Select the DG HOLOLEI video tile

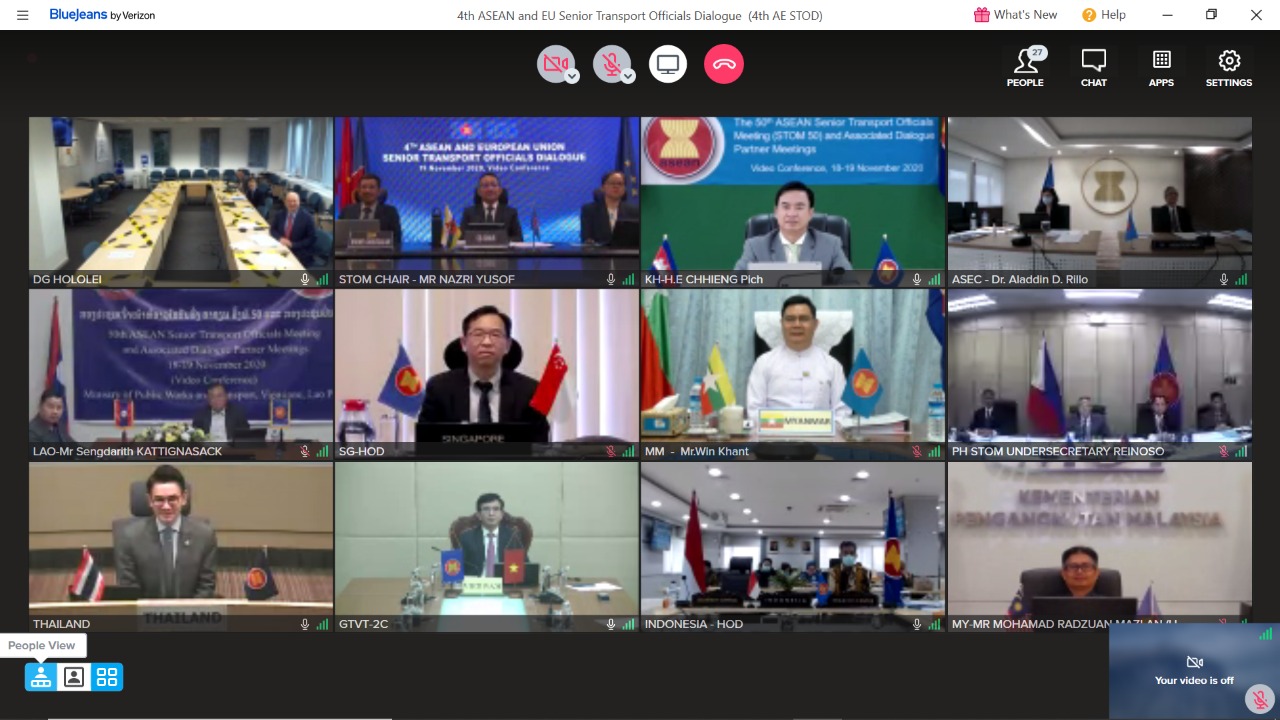[181, 201]
